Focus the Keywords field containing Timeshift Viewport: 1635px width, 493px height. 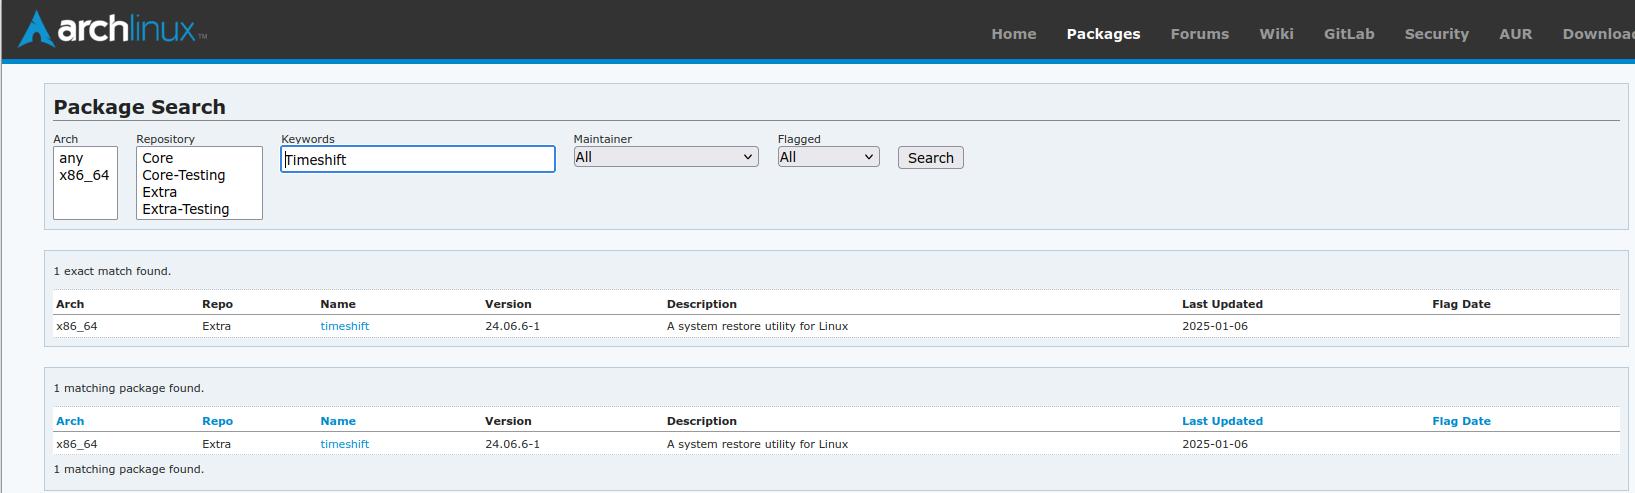point(418,159)
